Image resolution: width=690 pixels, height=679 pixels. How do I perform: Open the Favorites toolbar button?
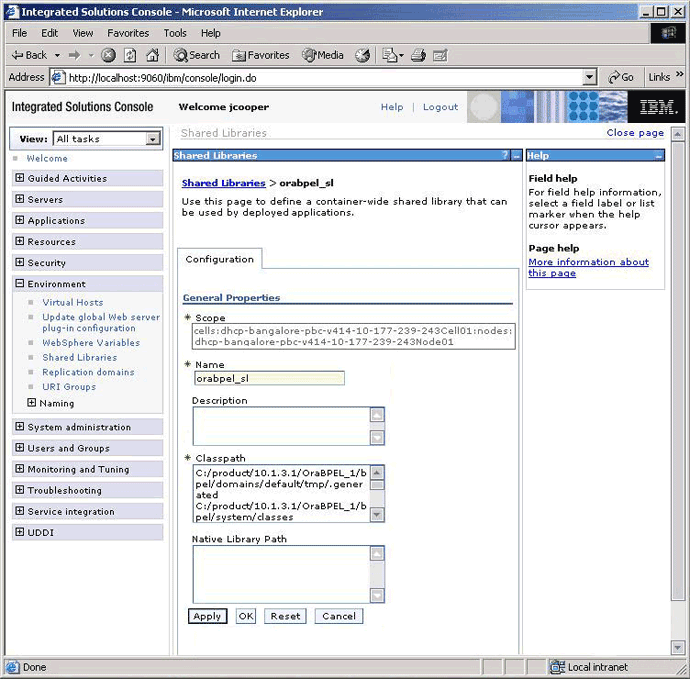[x=261, y=55]
